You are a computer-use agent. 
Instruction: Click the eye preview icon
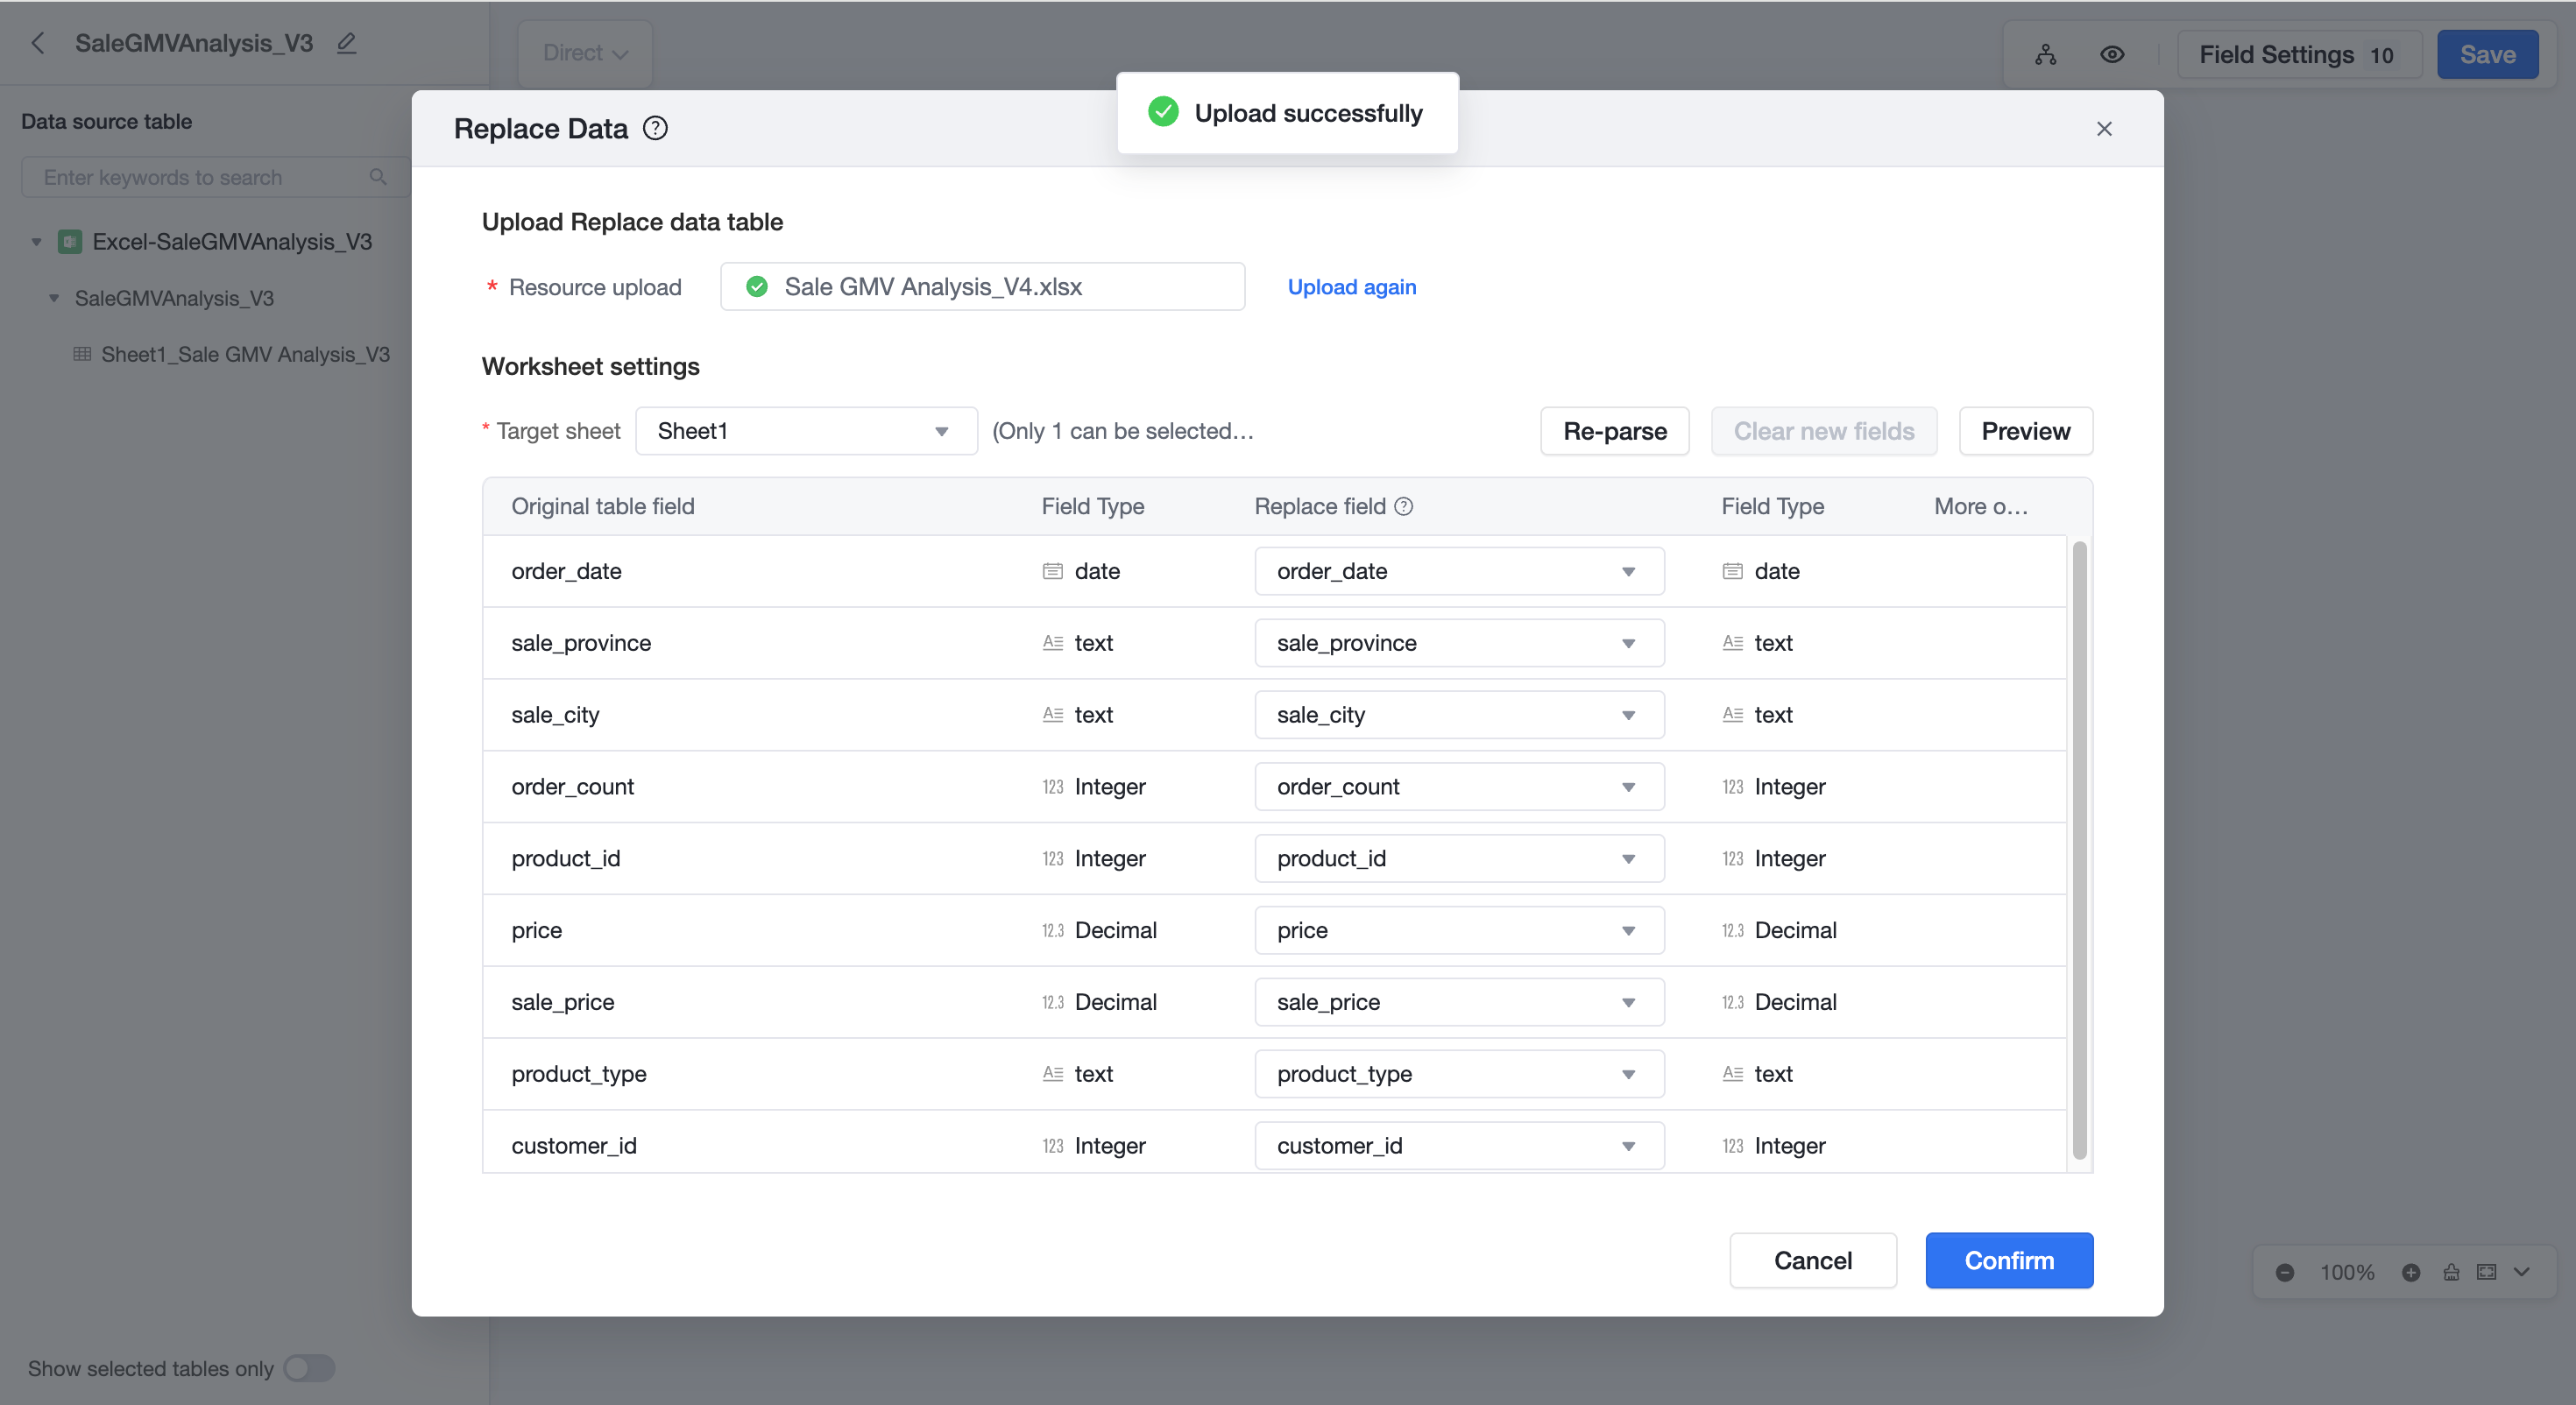2112,54
